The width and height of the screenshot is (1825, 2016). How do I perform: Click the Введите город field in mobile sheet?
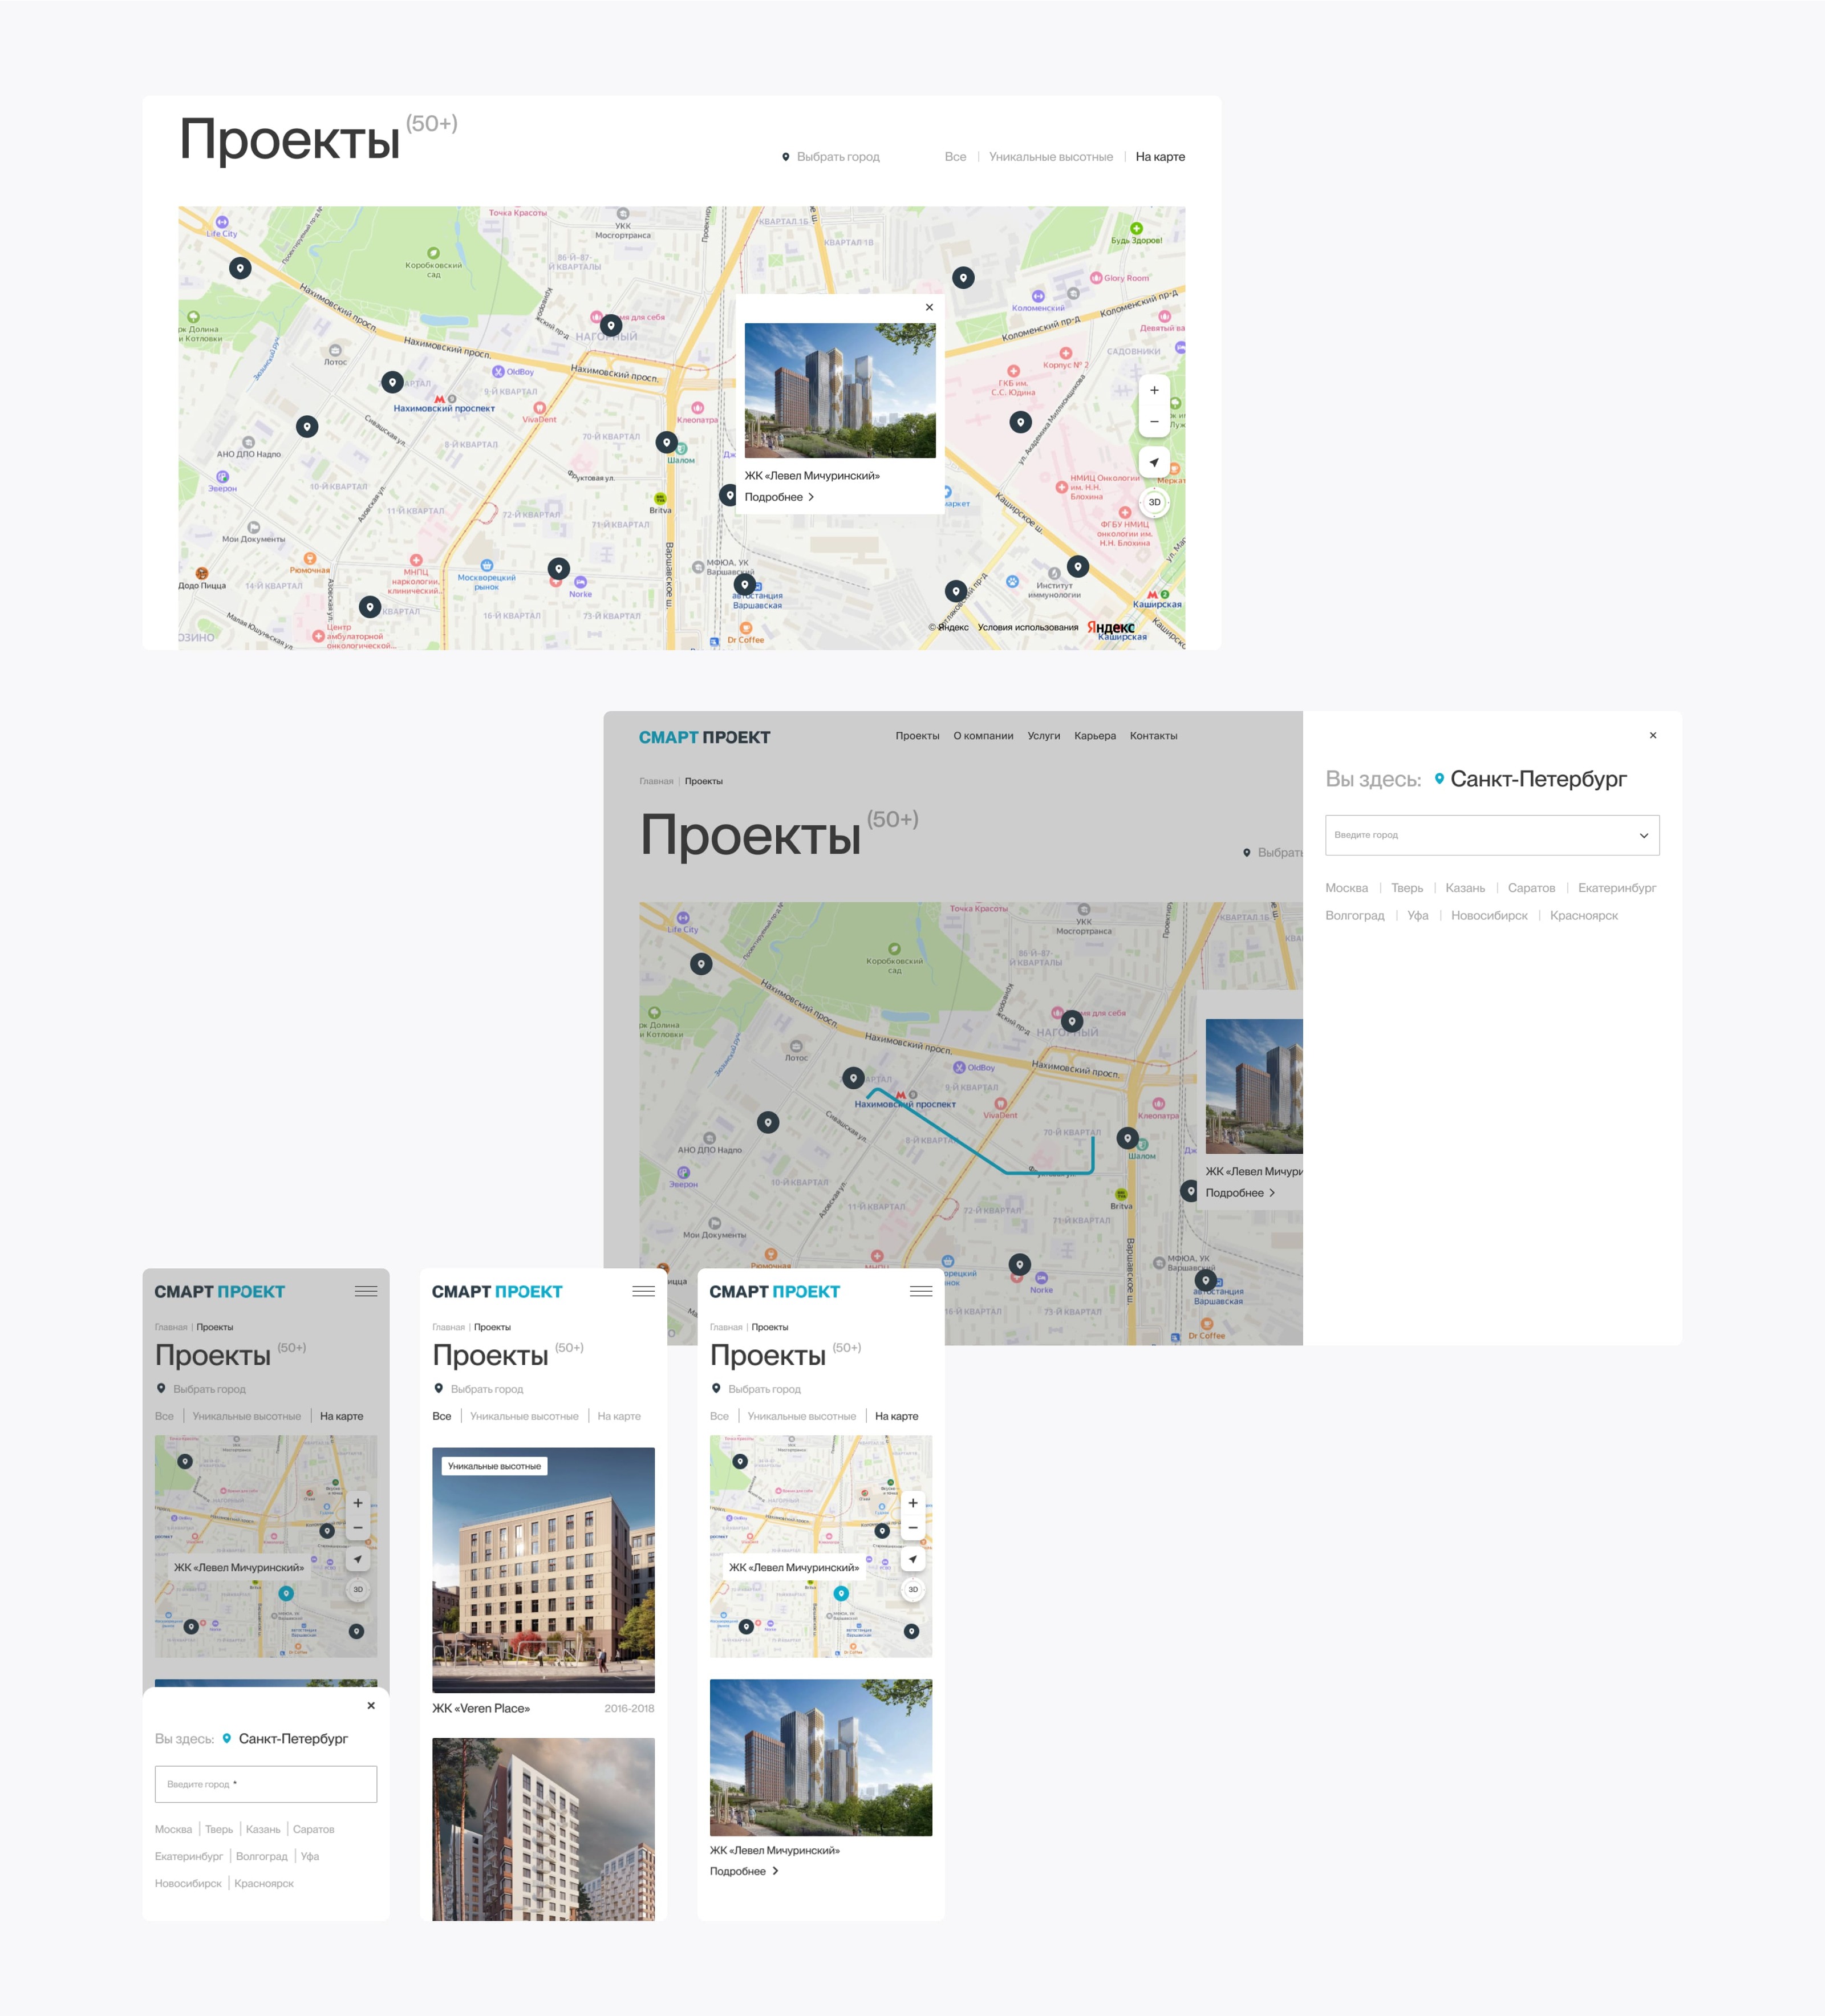pos(265,1784)
